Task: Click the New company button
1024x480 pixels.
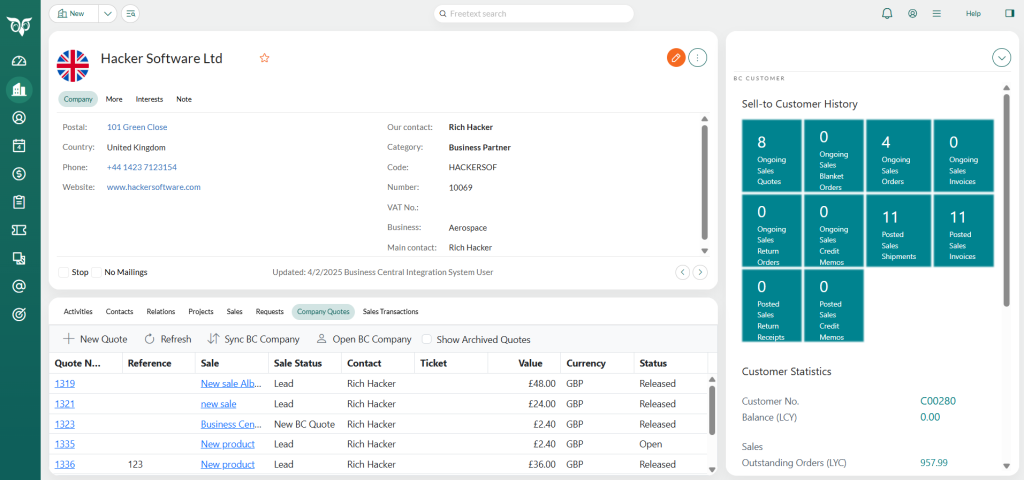Action: 74,13
